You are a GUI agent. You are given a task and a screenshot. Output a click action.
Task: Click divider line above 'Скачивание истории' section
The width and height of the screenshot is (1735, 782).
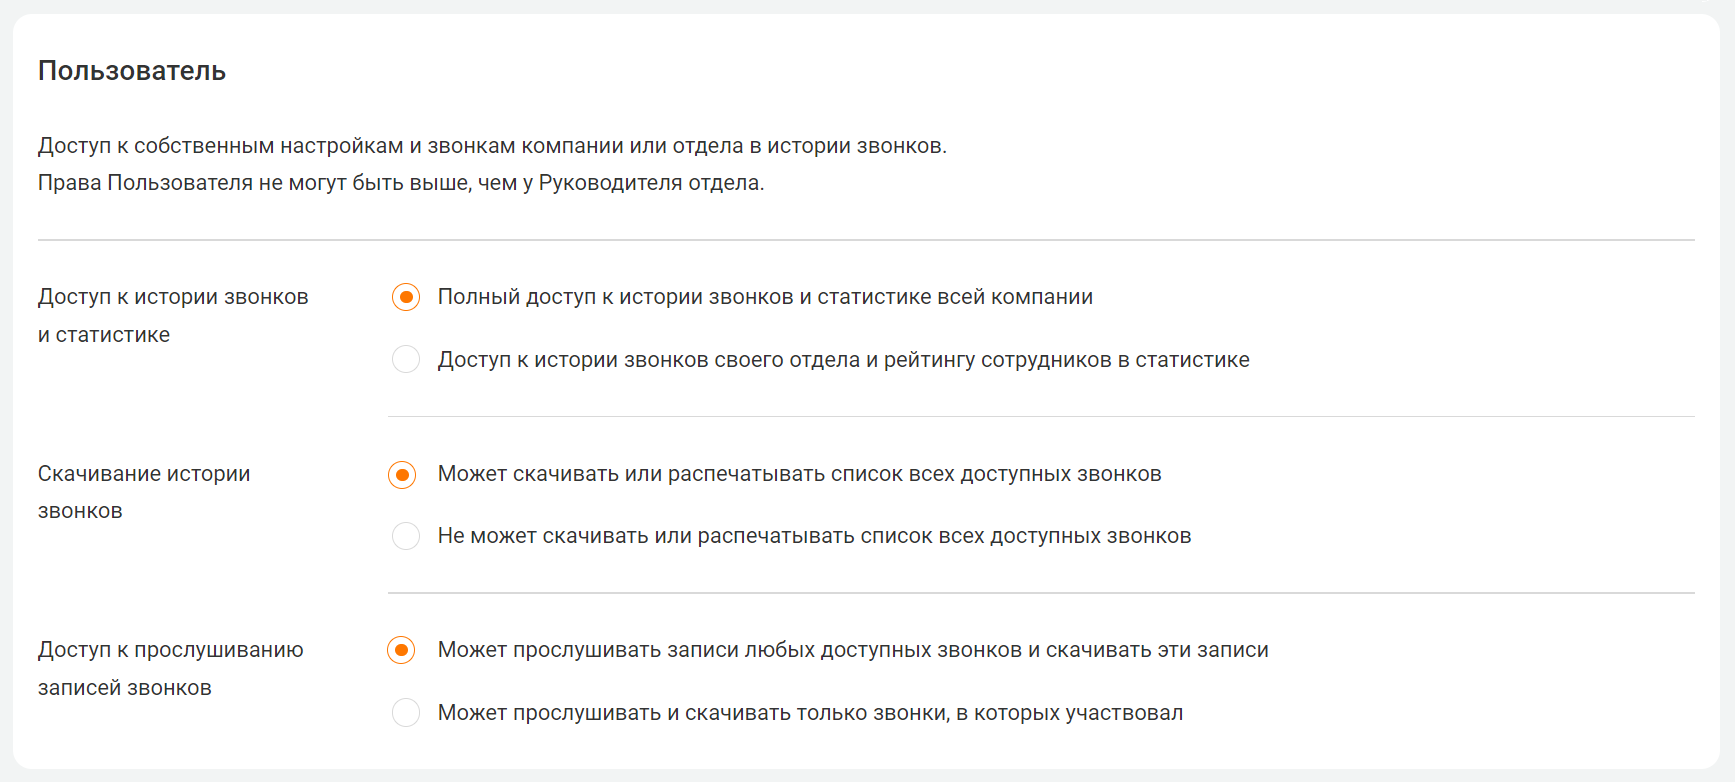pos(1041,416)
